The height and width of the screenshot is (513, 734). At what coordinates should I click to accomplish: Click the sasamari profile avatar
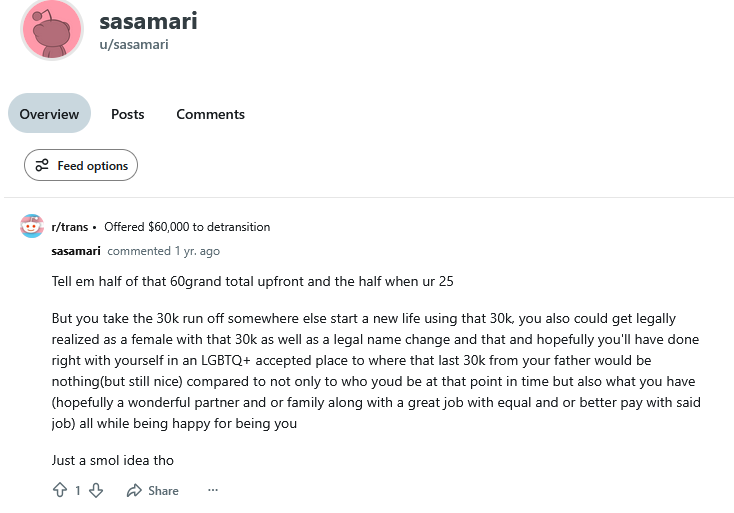coord(52,29)
